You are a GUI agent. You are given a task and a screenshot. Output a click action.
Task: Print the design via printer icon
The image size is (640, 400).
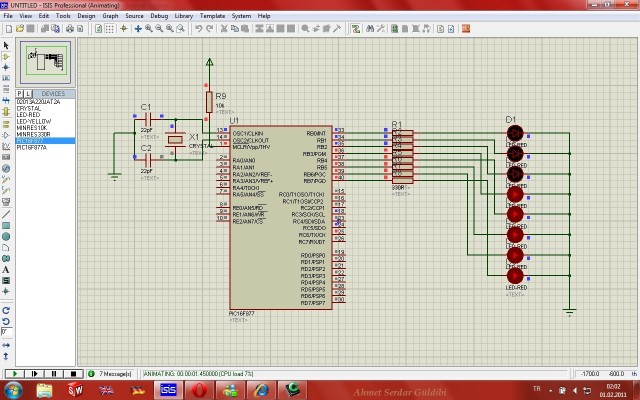70,29
